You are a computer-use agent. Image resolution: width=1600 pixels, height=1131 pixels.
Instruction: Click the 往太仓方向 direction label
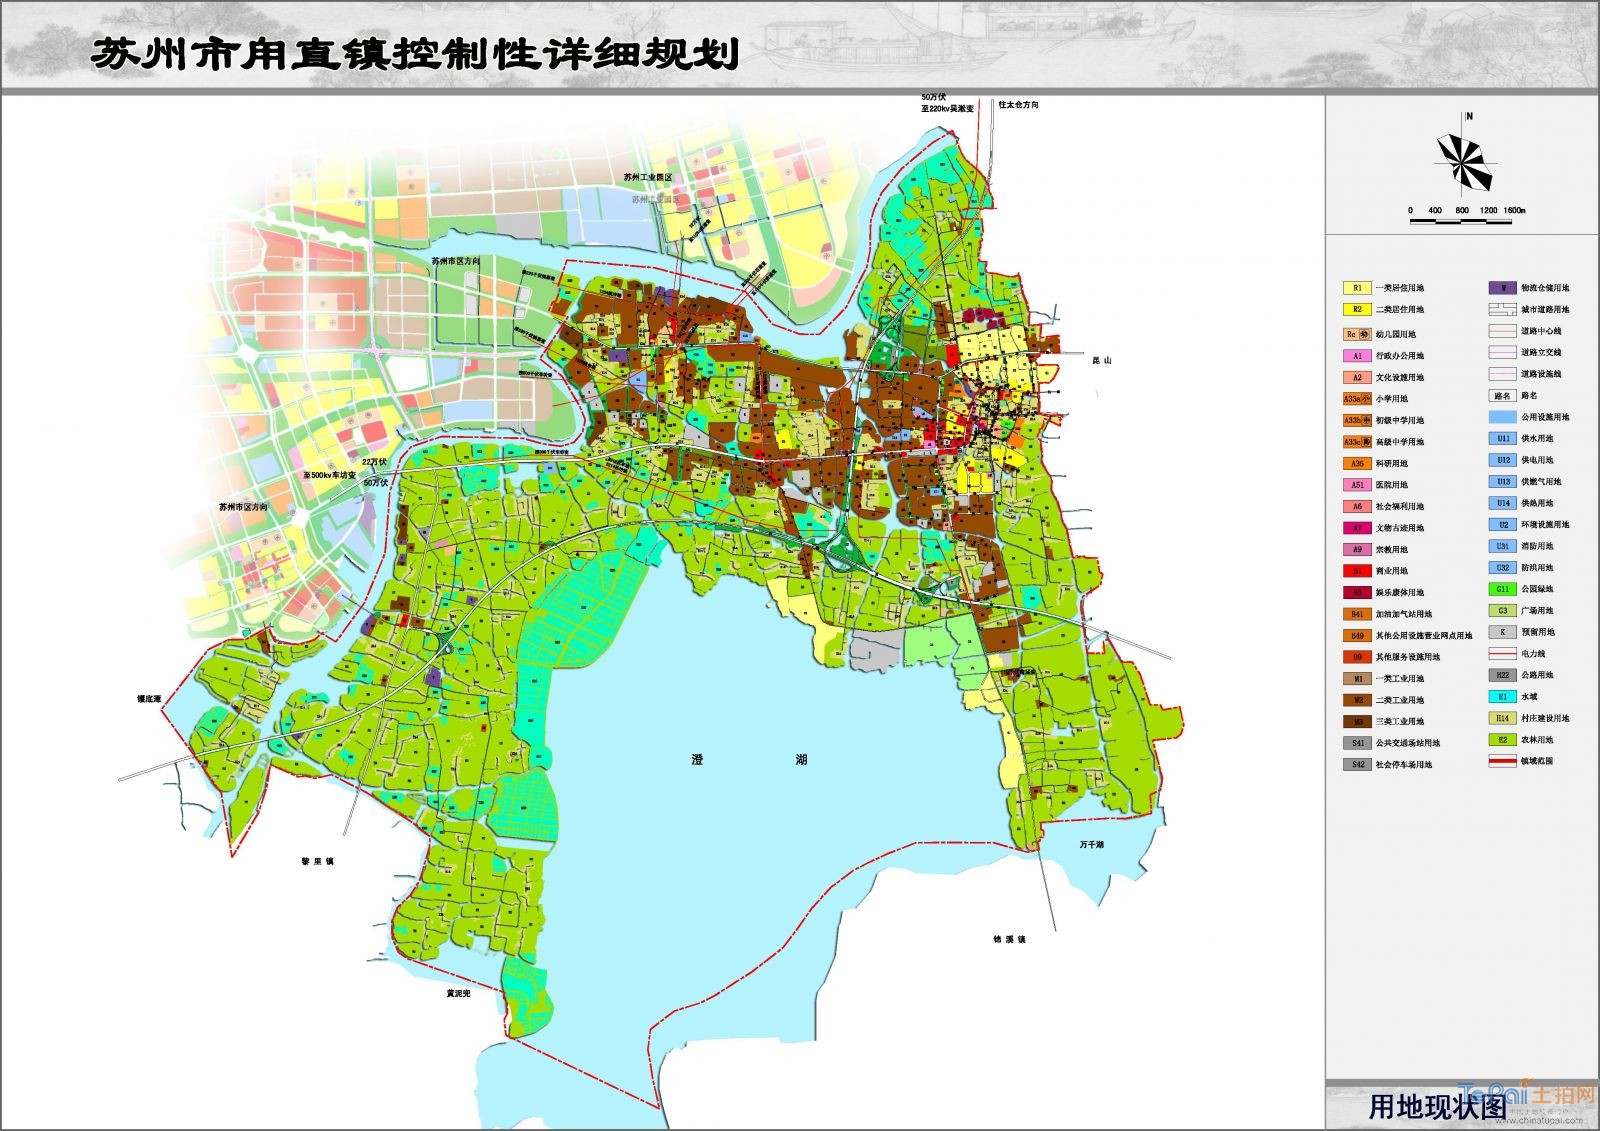click(x=1018, y=105)
